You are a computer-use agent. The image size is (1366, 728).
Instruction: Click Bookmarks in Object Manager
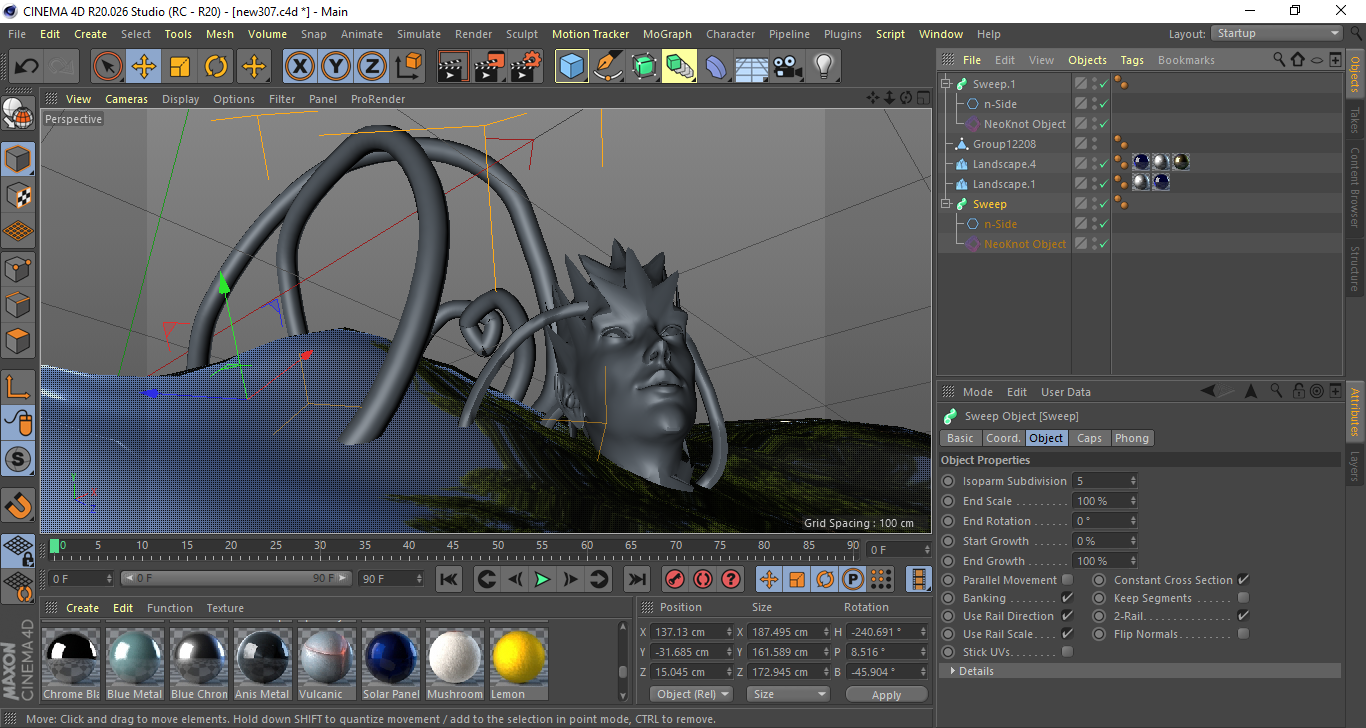(x=1186, y=60)
